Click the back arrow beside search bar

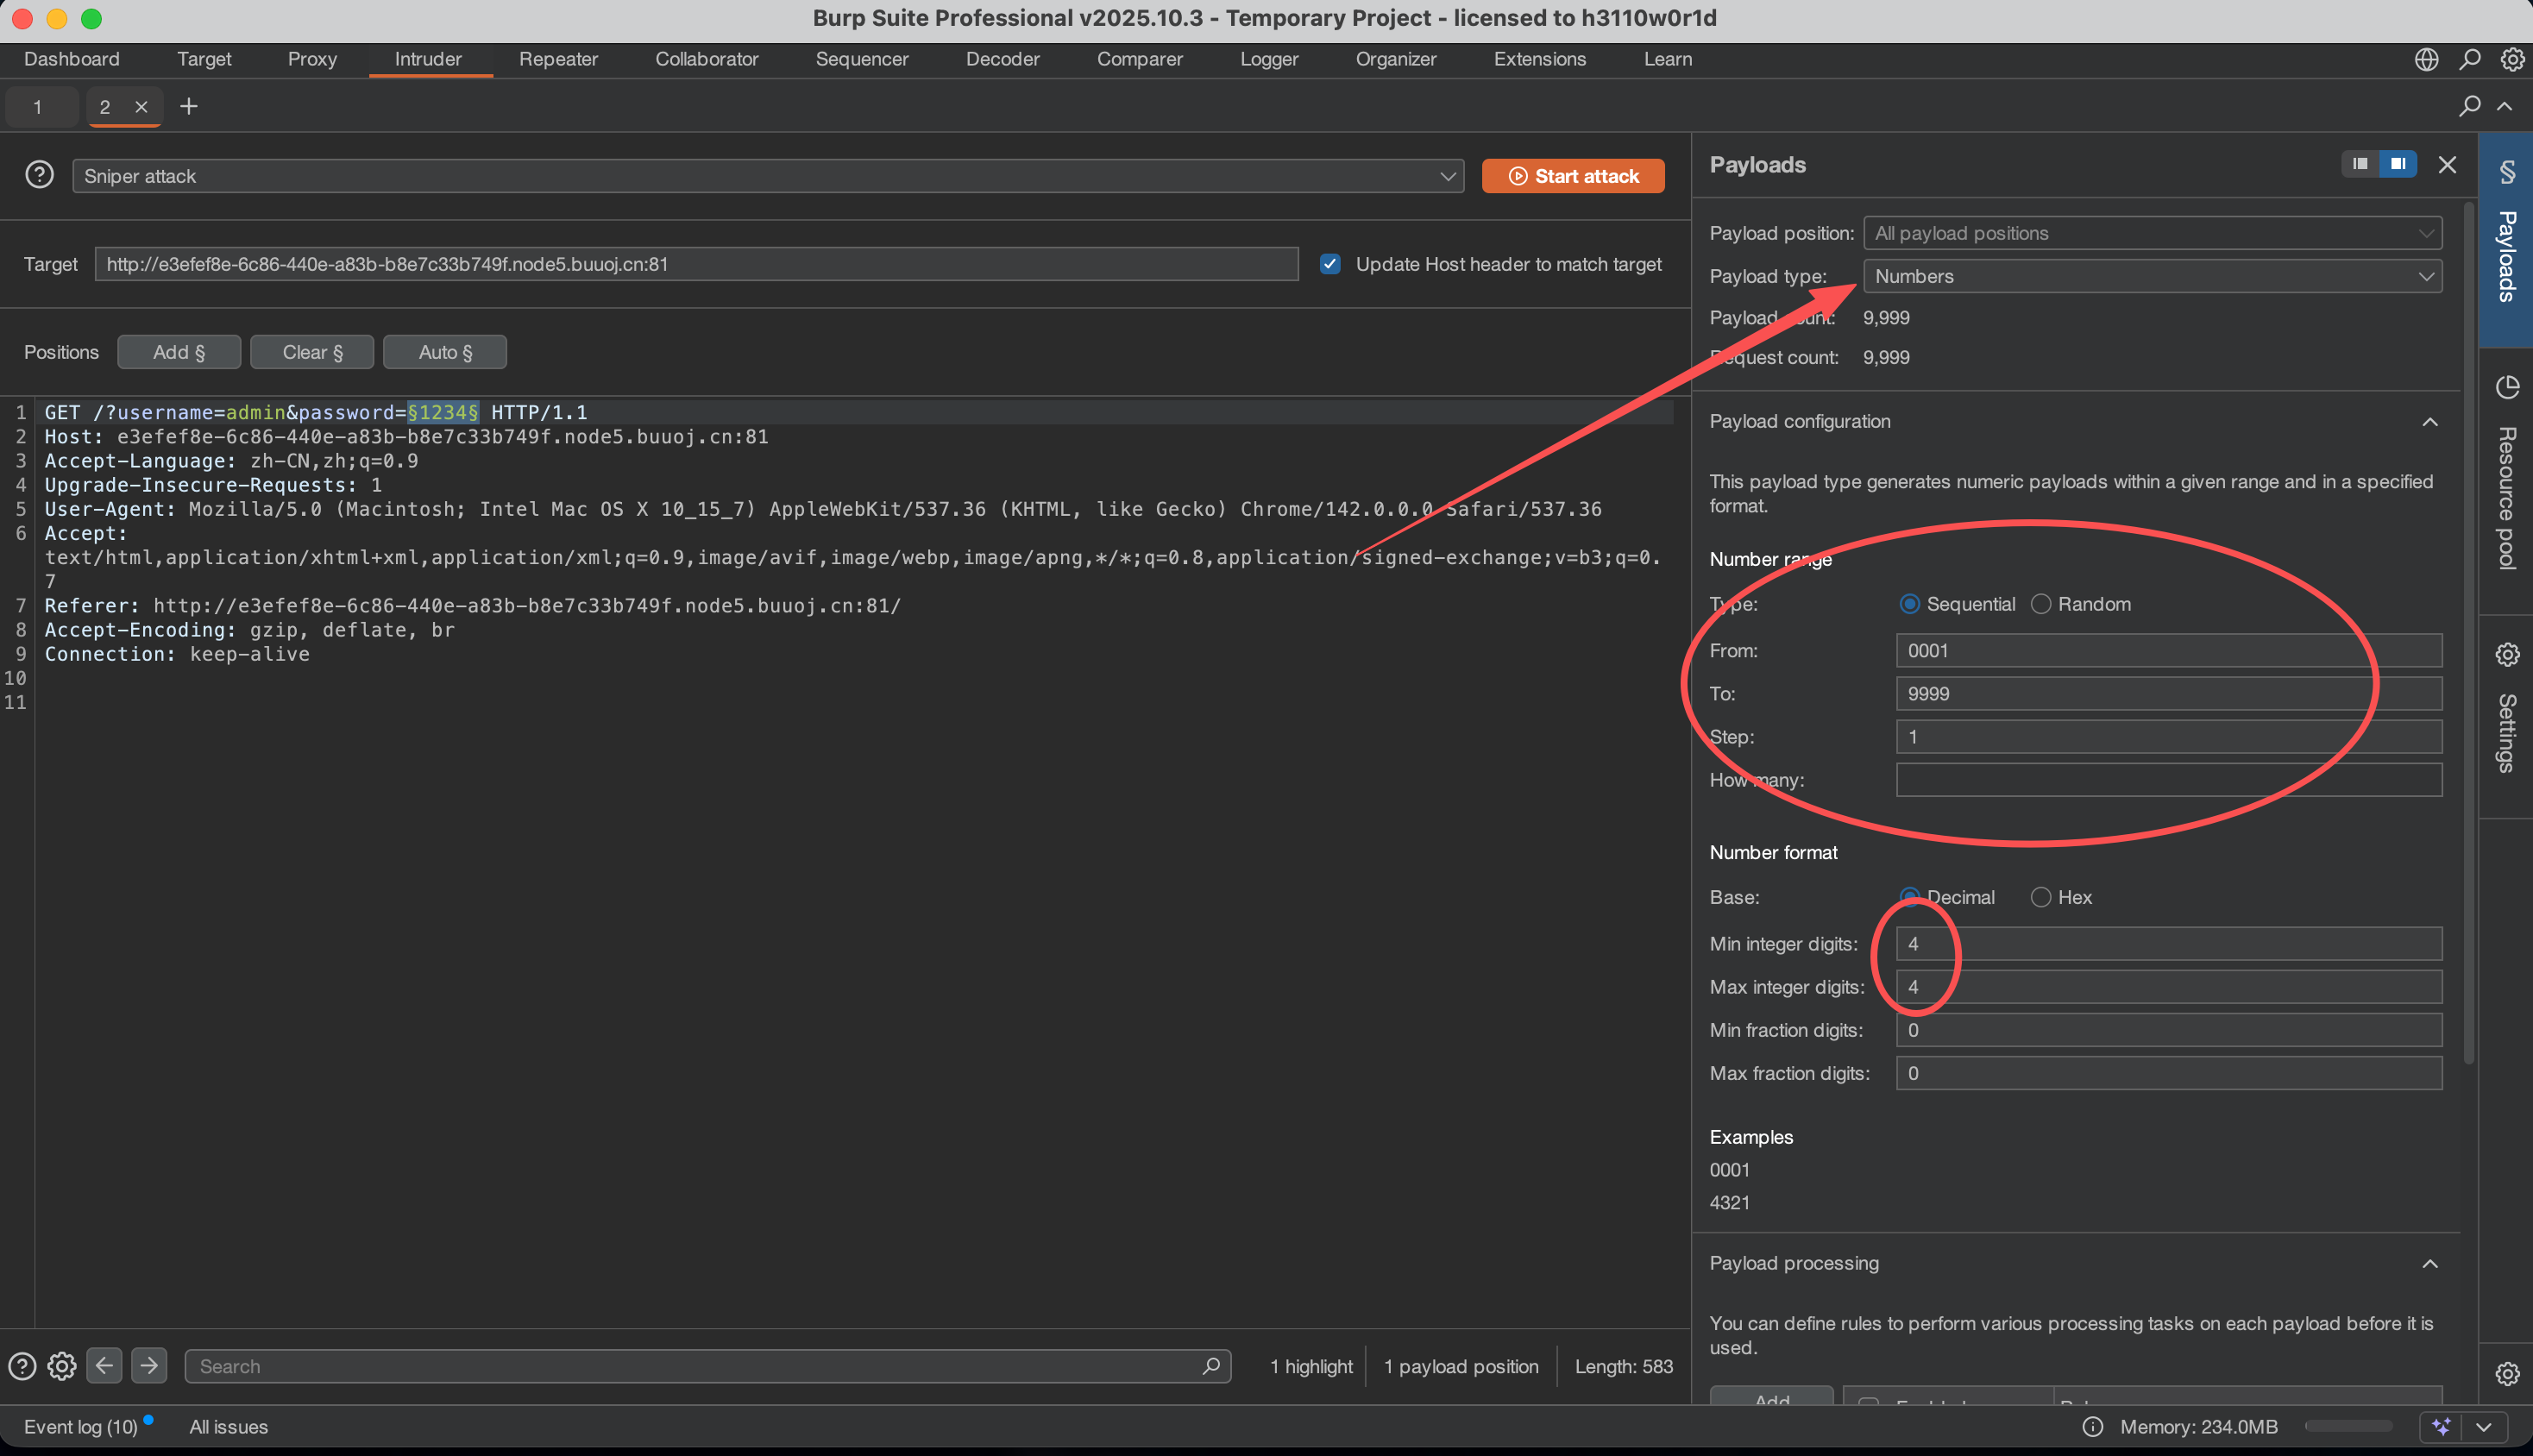pos(104,1365)
